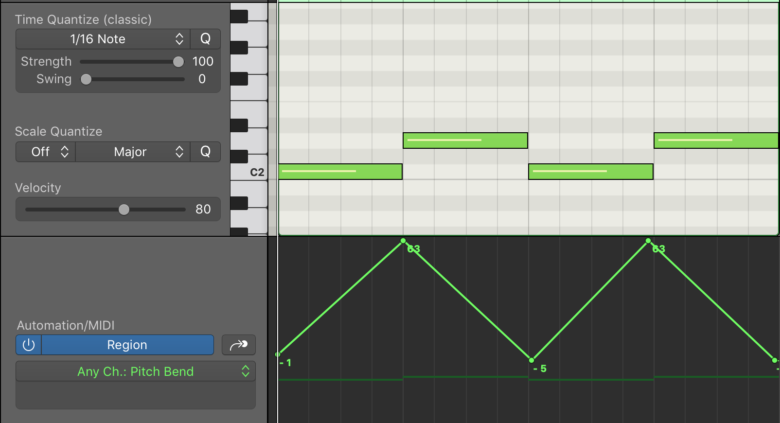Open the 1/16 Note quantize dropdown

(102, 39)
